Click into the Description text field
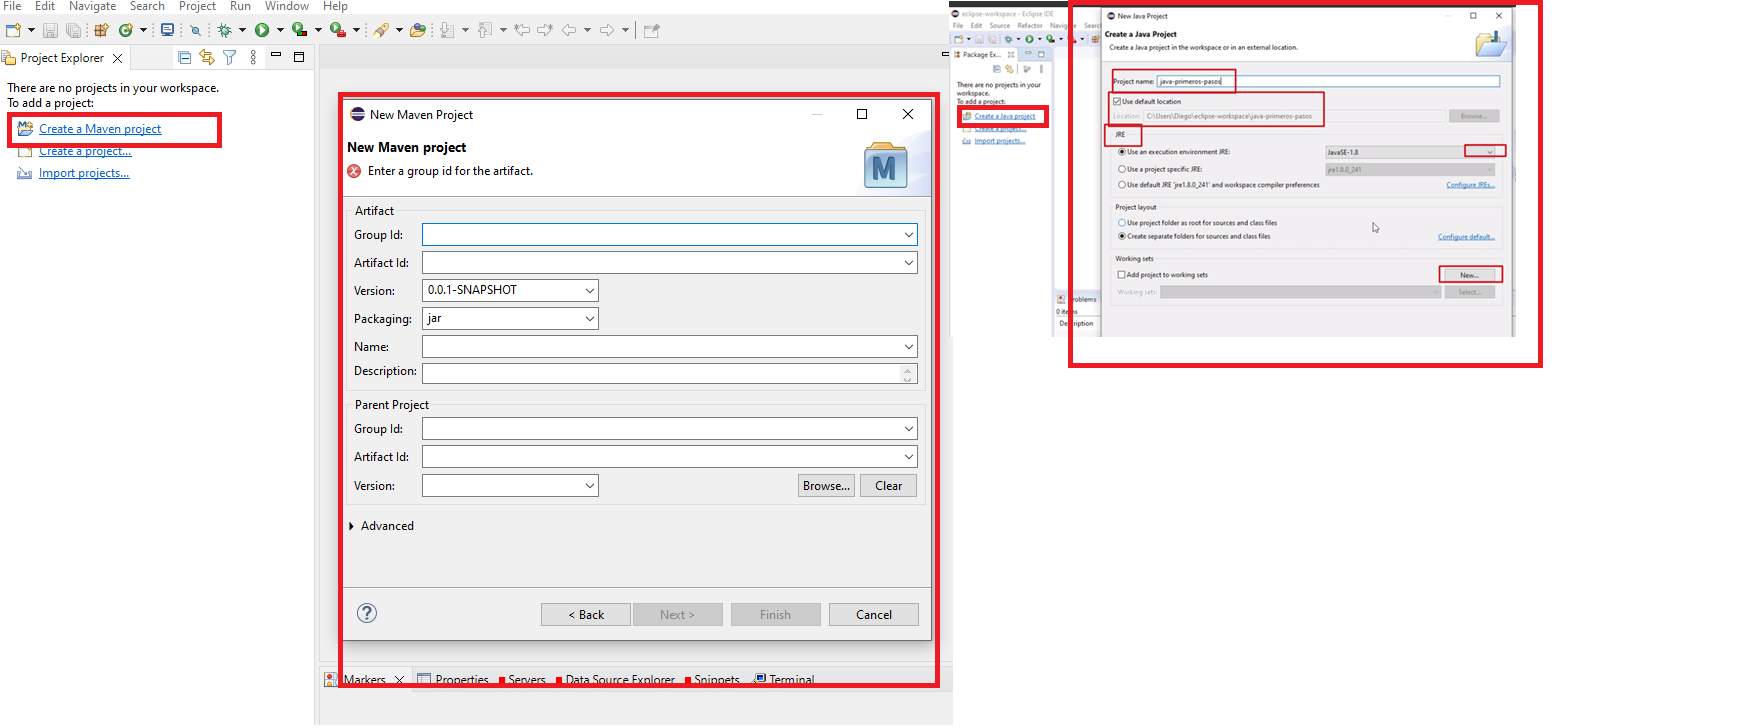The height and width of the screenshot is (728, 1755). (662, 373)
